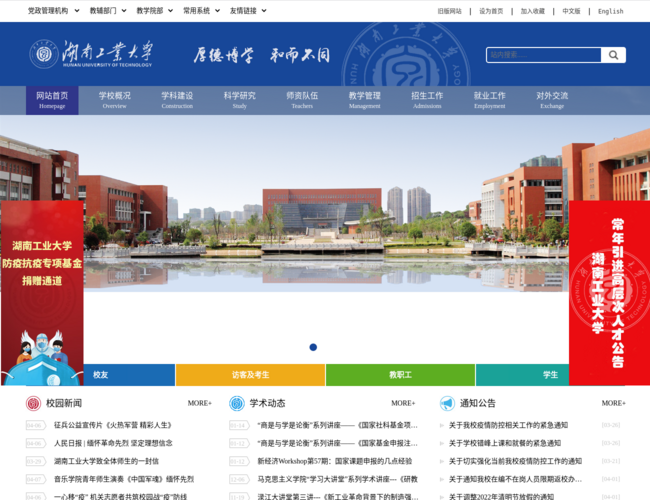Open news 湖南工业大学致全体师生的一封信

[x=107, y=461]
